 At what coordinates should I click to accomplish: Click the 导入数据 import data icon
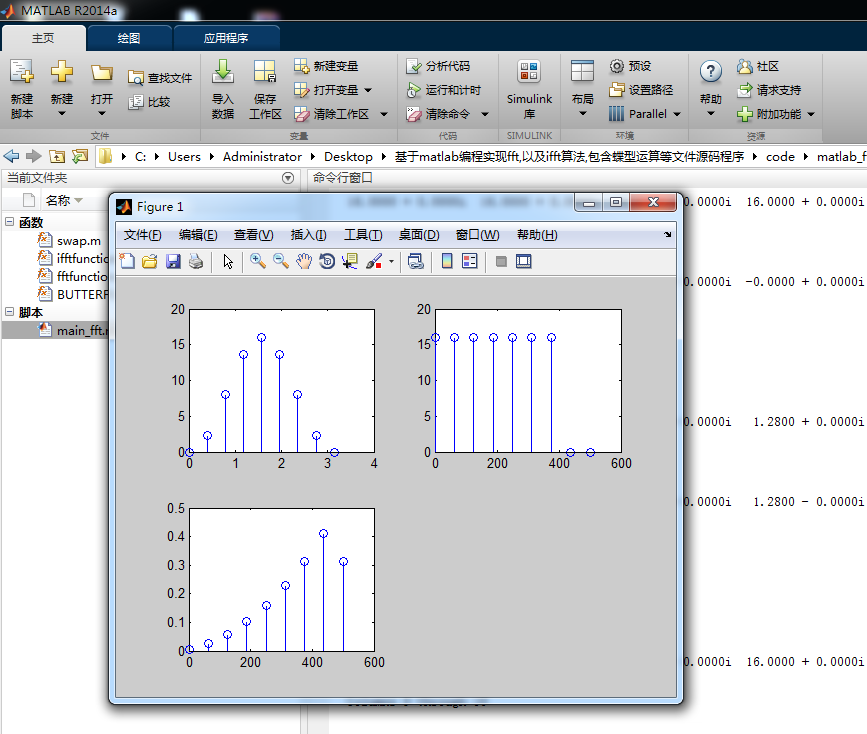[x=223, y=89]
